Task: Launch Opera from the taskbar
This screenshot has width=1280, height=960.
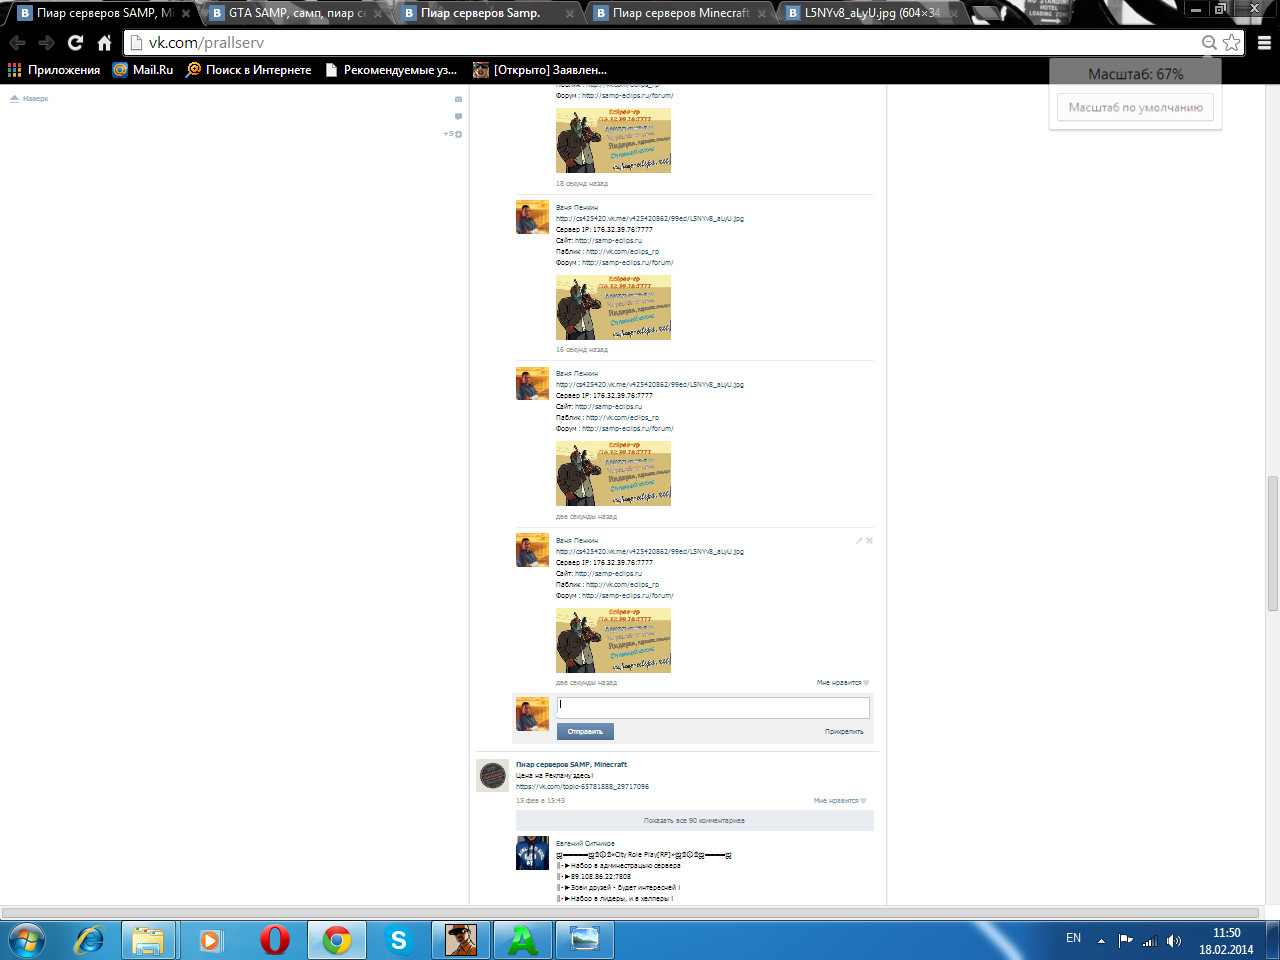Action: pyautogui.click(x=274, y=940)
